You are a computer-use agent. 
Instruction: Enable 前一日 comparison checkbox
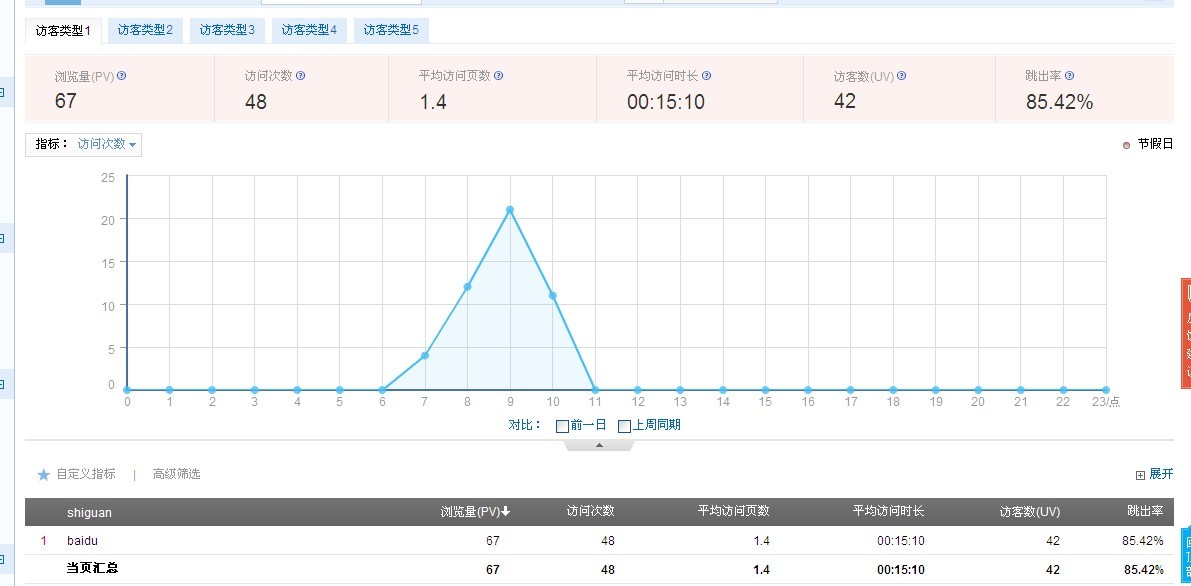(562, 426)
